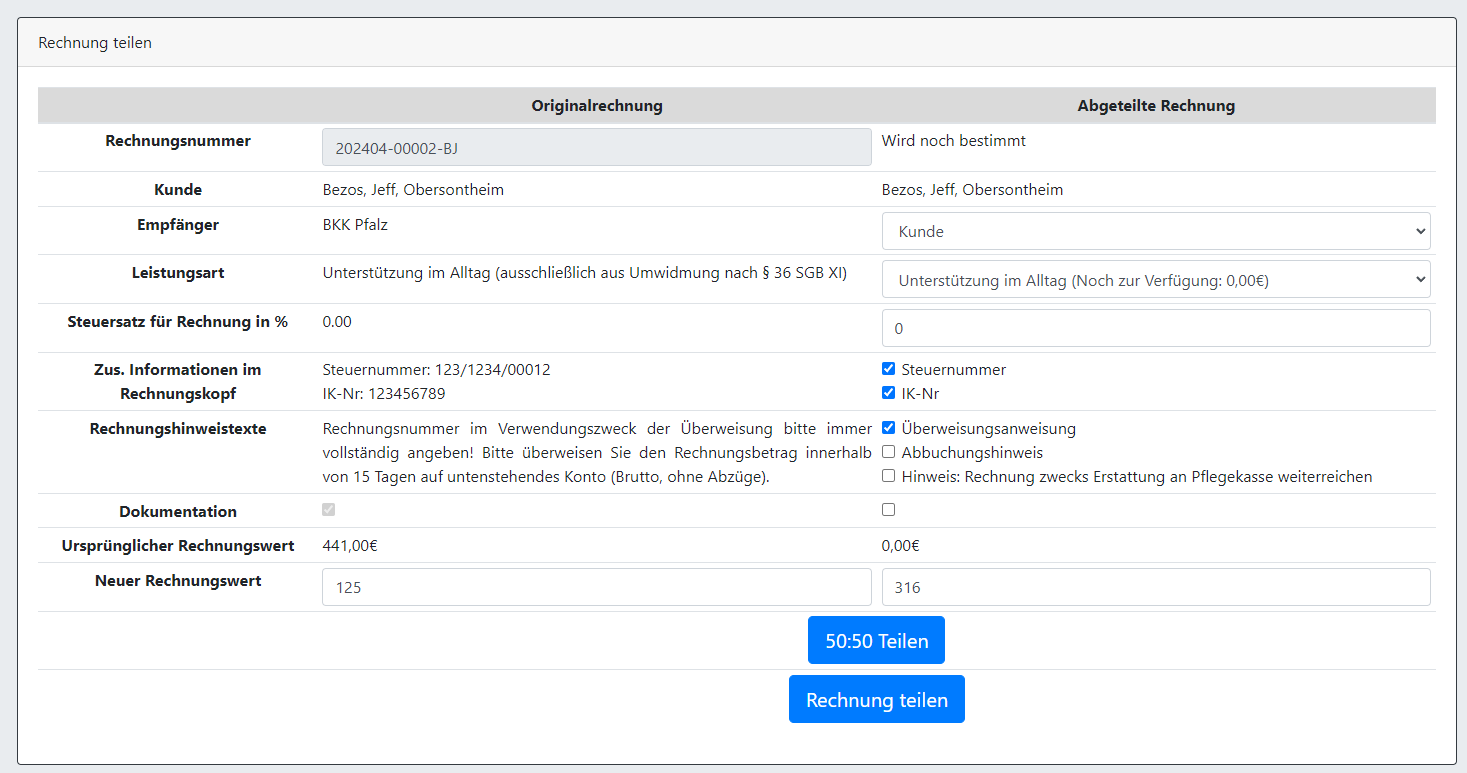This screenshot has height=773, width=1467.
Task: Click the Rechnung teilen panel title
Action: click(x=95, y=43)
